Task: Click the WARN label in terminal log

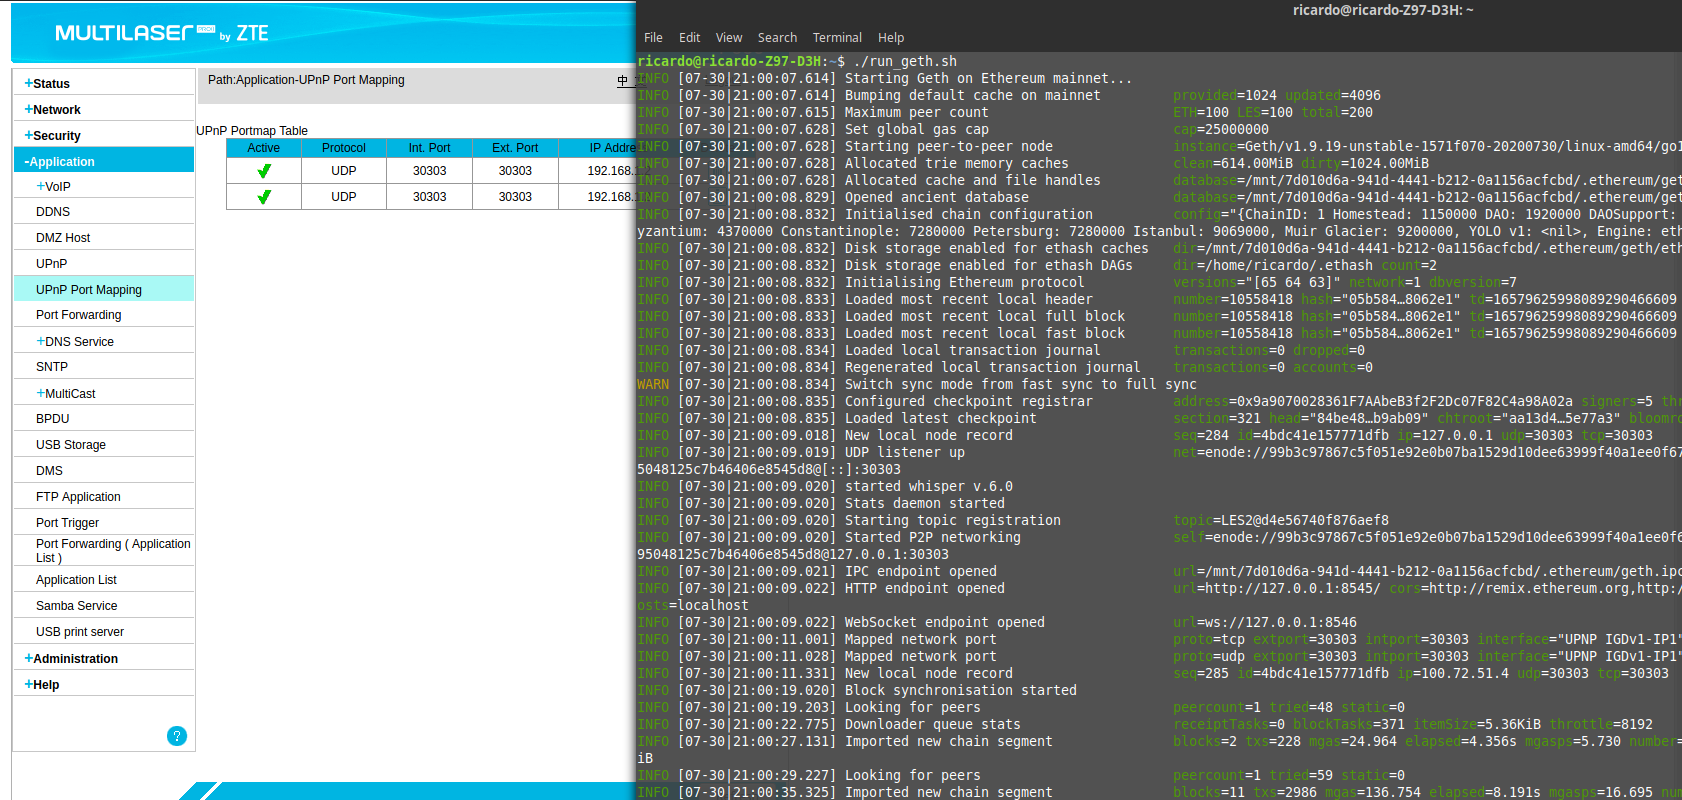Action: point(653,384)
